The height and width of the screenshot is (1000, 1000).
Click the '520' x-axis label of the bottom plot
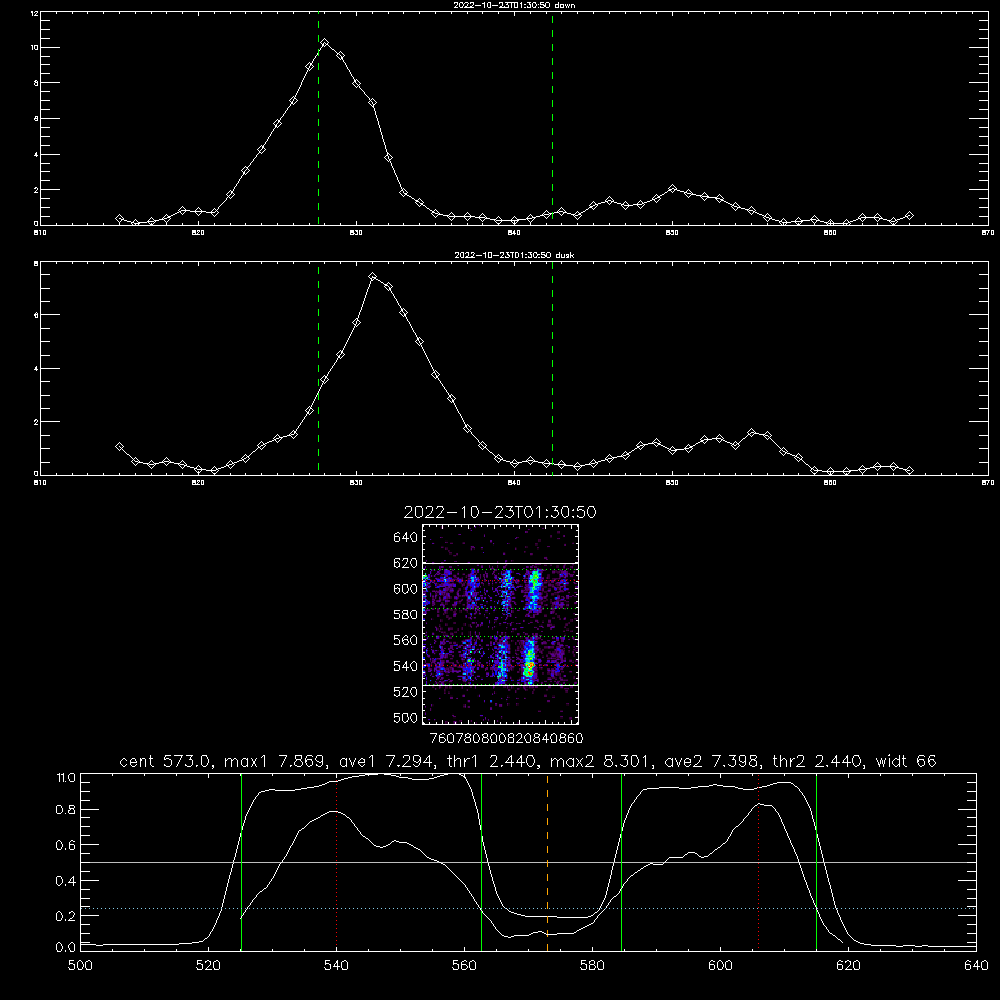208,966
